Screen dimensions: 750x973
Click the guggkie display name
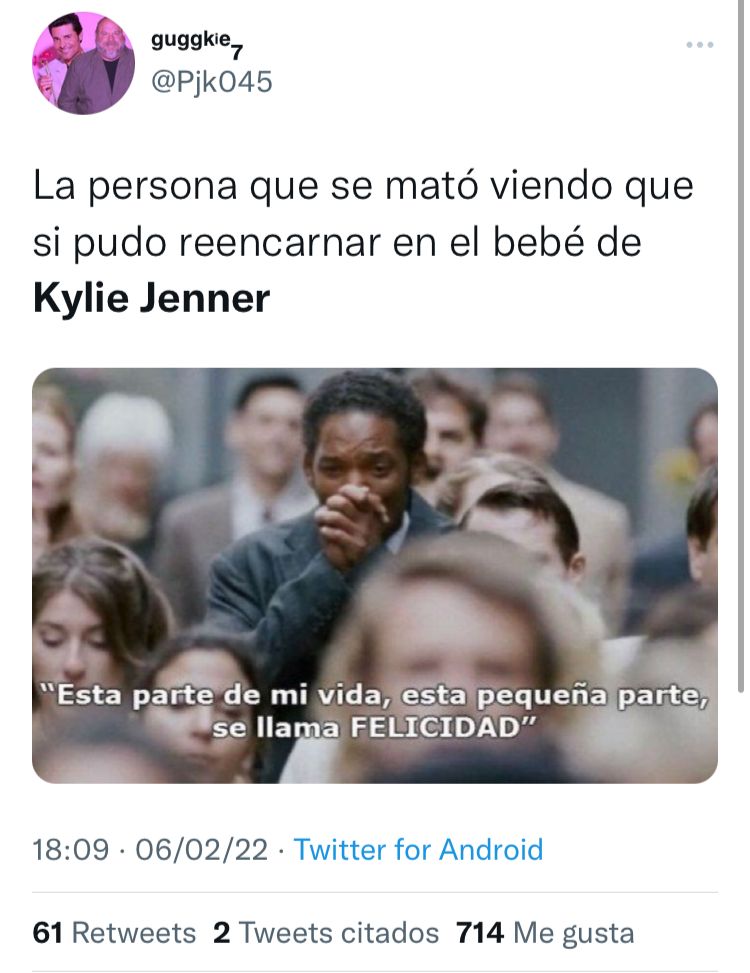(197, 44)
